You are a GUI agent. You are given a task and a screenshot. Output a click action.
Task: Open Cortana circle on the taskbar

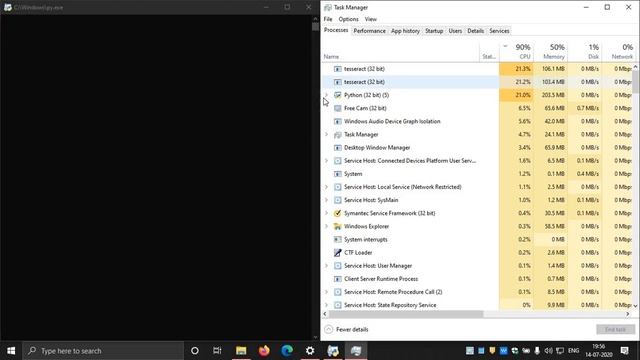[x=195, y=351]
